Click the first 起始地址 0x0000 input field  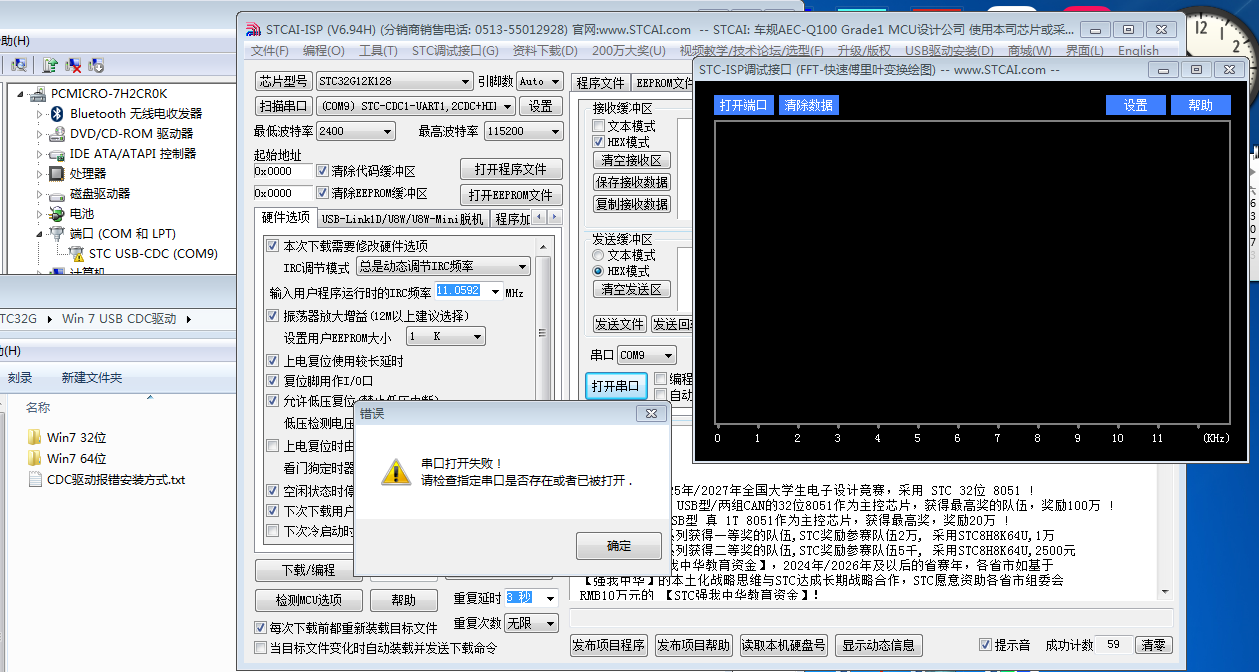(283, 171)
